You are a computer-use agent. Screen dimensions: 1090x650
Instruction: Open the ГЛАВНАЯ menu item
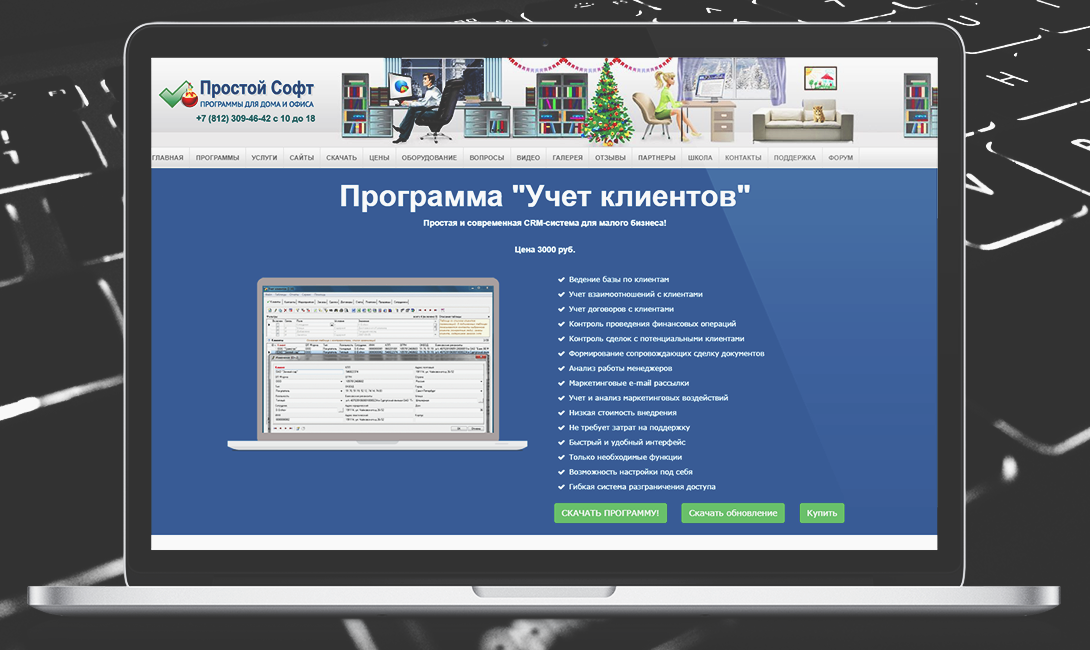point(168,158)
